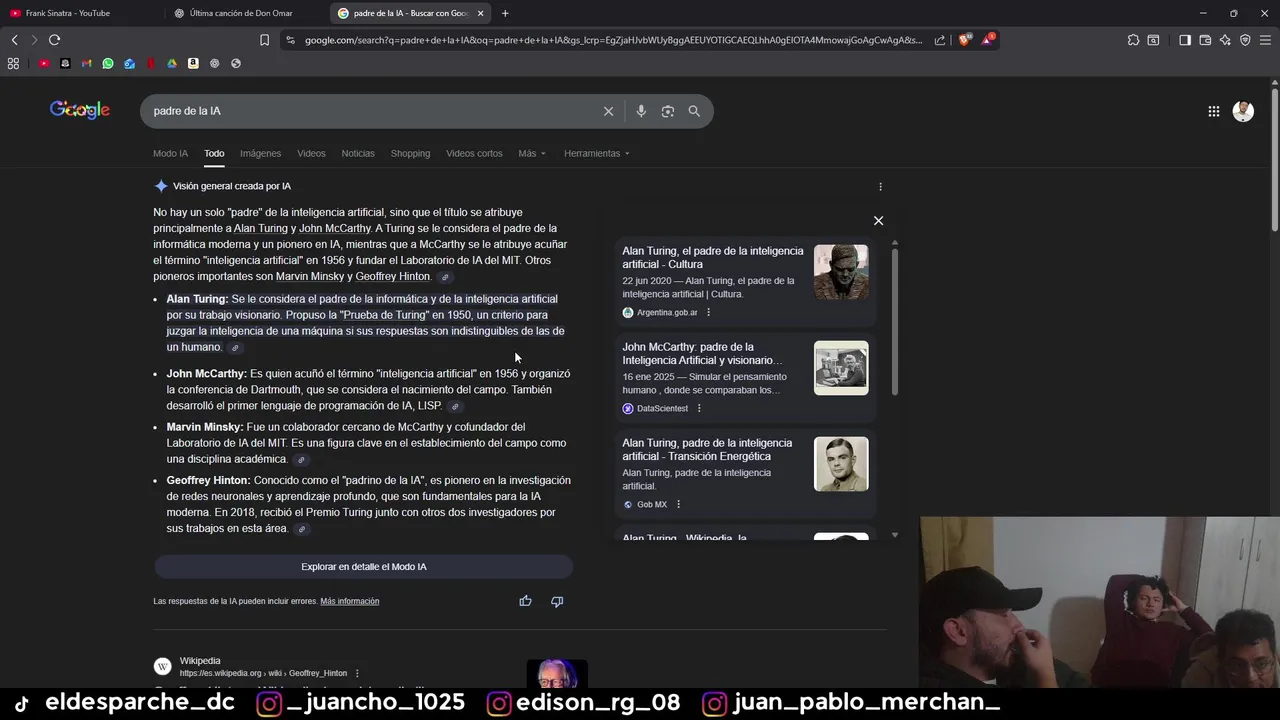The image size is (1280, 720).
Task: Open Gmail bookmark in bookmarks bar
Action: pos(87,63)
